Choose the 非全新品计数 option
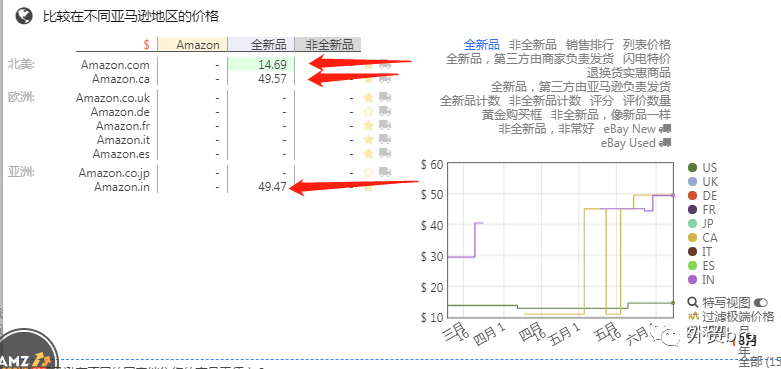Screen dimensions: 781x369 click(x=545, y=101)
